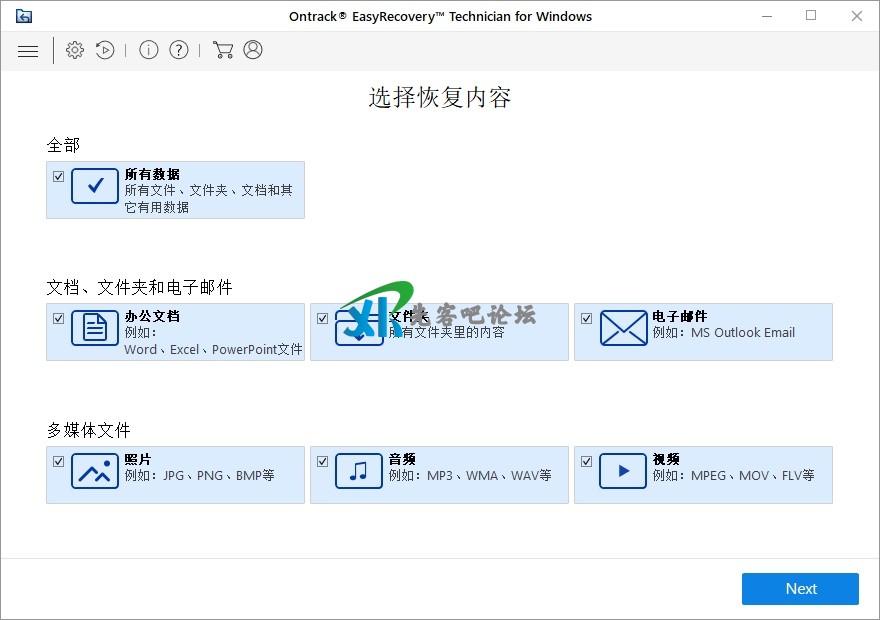Open the info about icon
The image size is (880, 620).
point(149,50)
